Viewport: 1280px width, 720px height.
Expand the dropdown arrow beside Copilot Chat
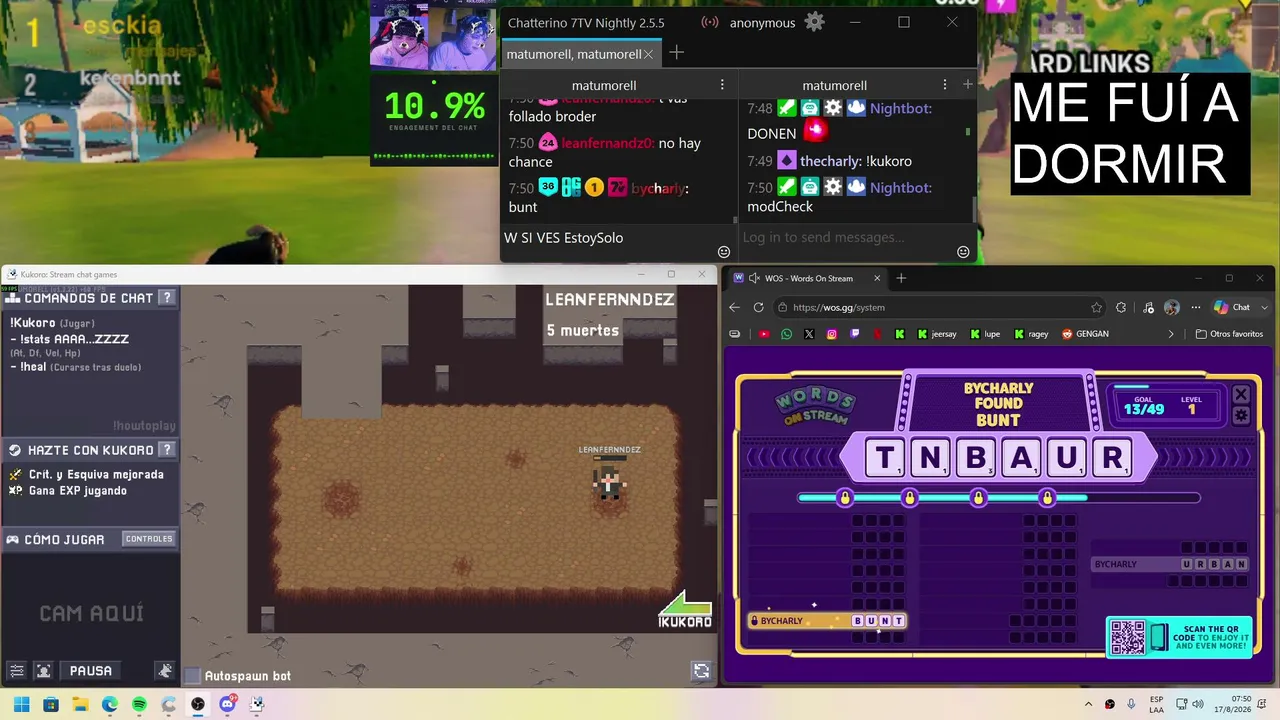coord(1265,307)
